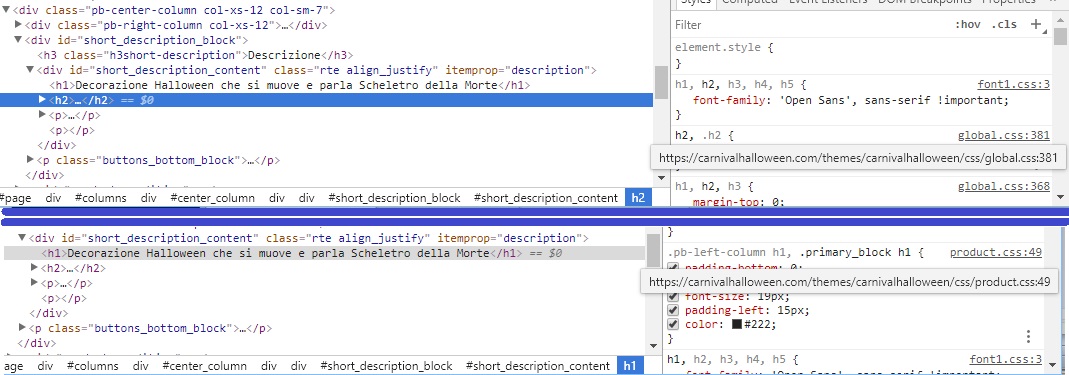The width and height of the screenshot is (1069, 375).
Task: Select the h2 breadcrumb item
Action: [638, 198]
